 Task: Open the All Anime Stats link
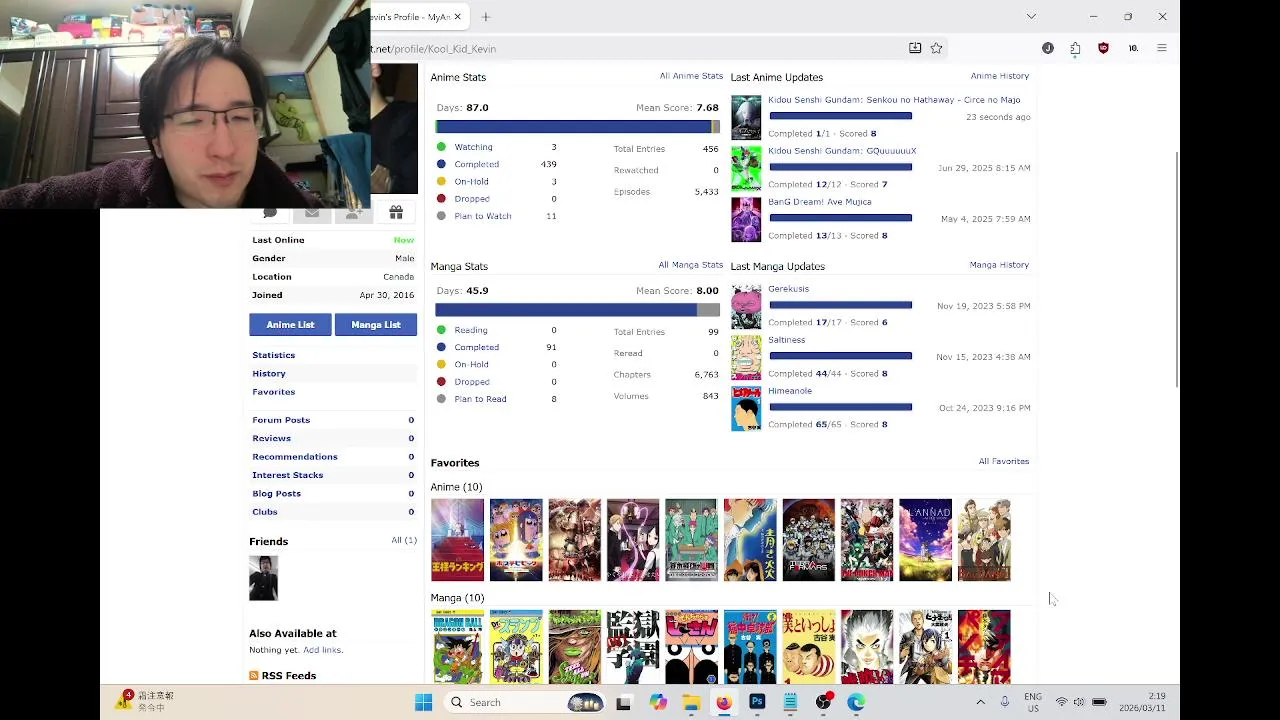click(691, 76)
